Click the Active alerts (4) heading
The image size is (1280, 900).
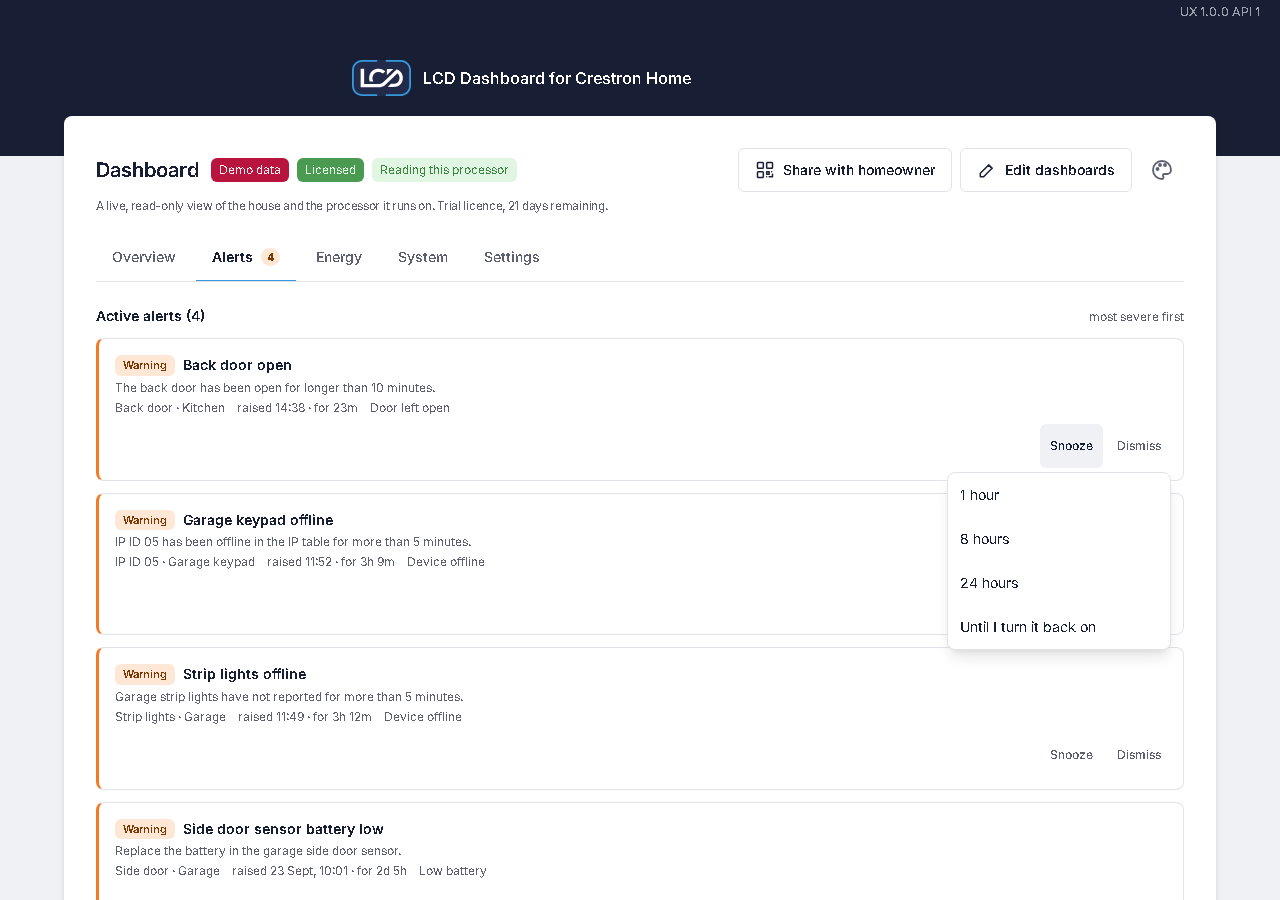point(150,316)
